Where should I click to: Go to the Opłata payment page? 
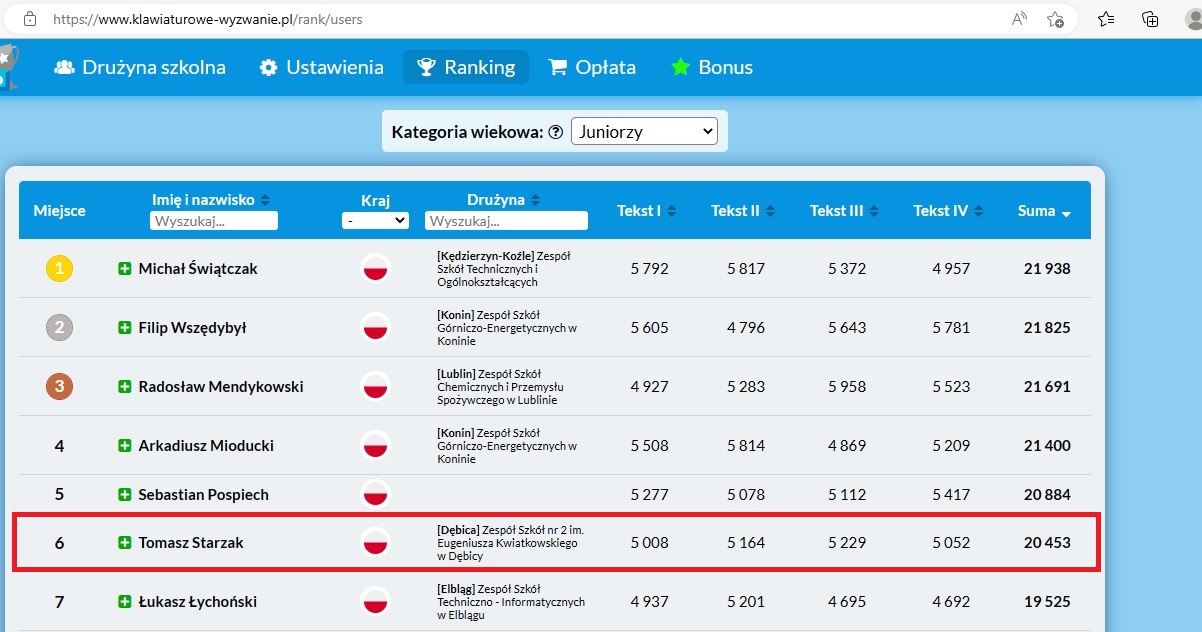click(x=592, y=67)
